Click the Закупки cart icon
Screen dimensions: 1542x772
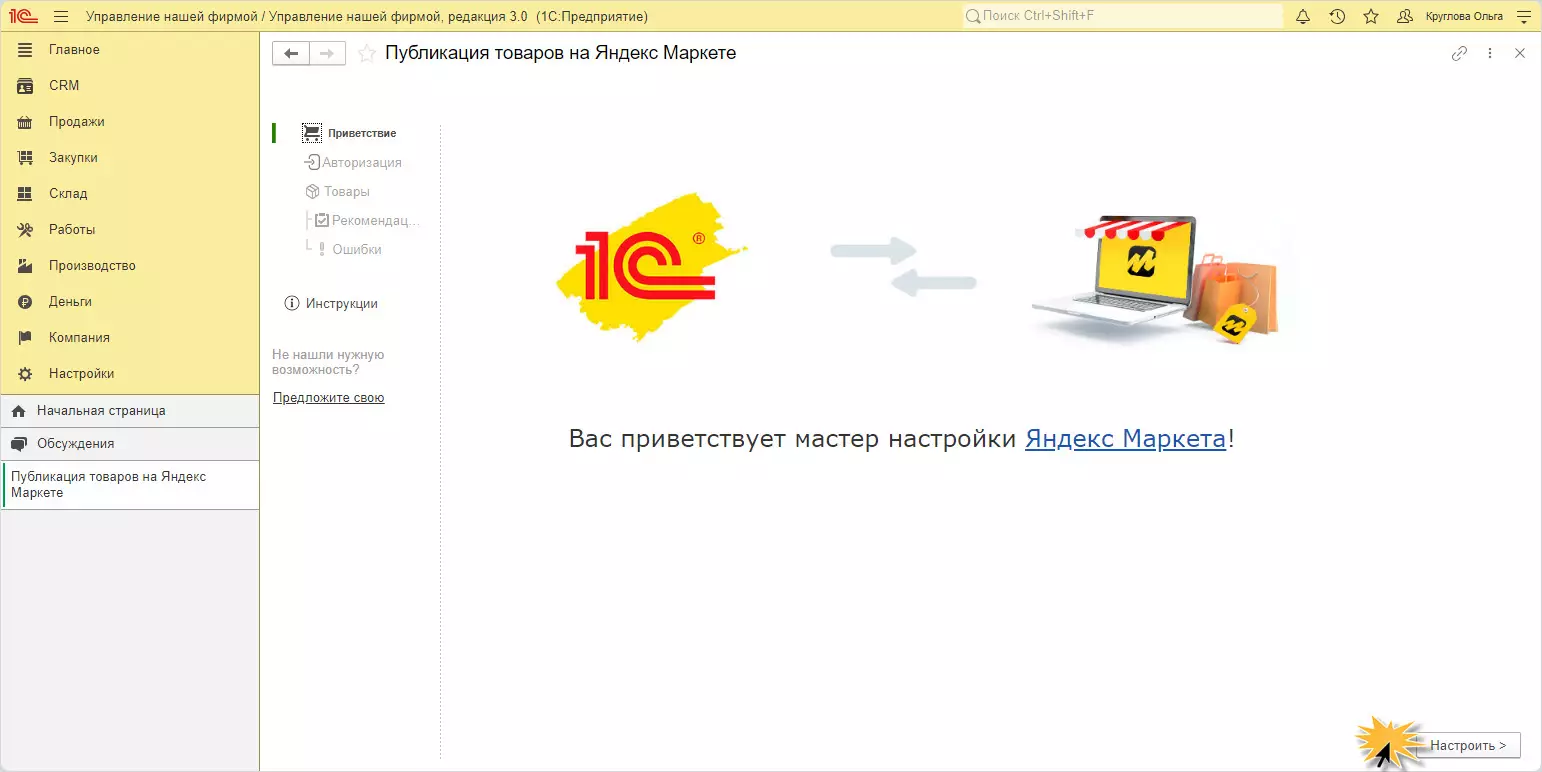point(26,158)
